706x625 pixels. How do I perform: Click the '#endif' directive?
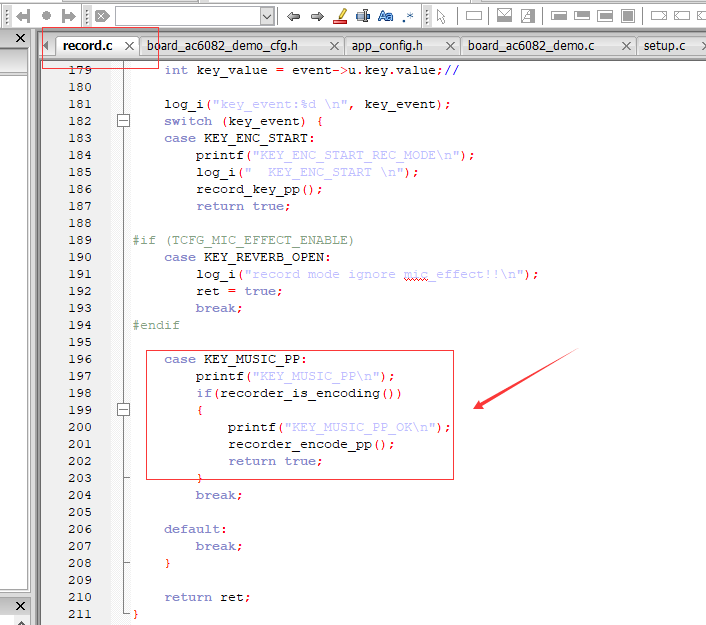tap(156, 325)
